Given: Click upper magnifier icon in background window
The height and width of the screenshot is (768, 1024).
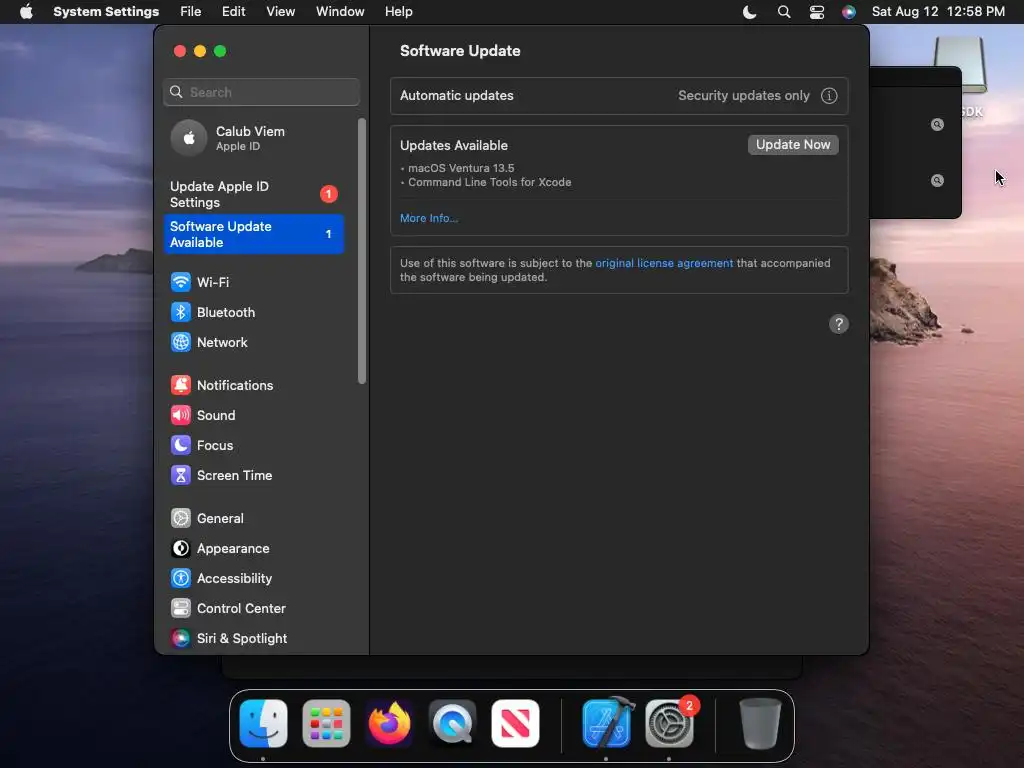Looking at the screenshot, I should pos(937,125).
